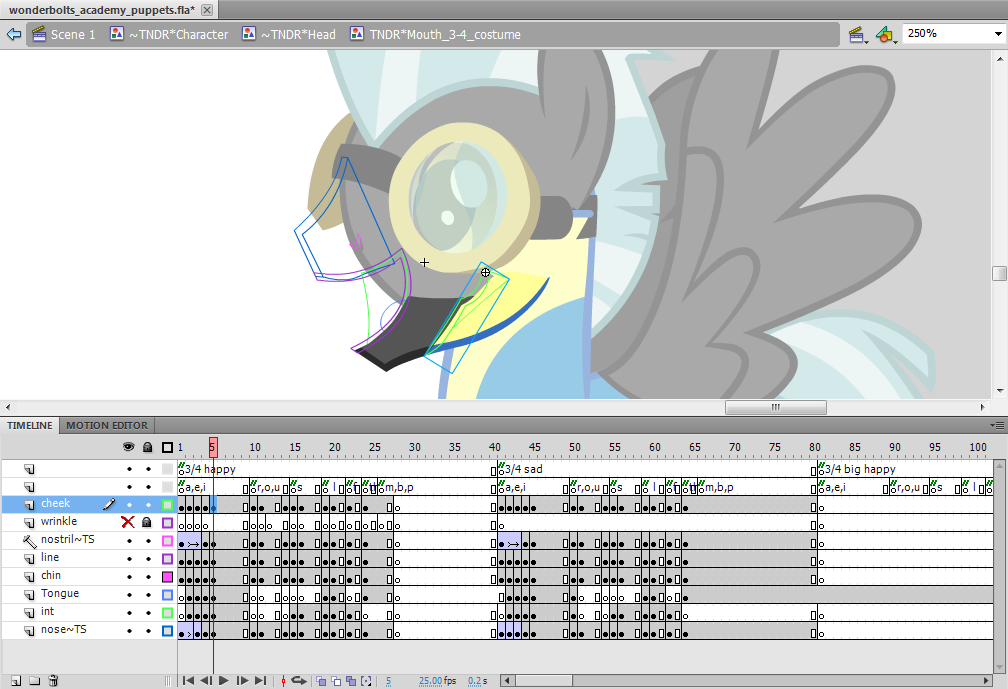Toggle visibility of all layers (eye header)

(x=129, y=447)
